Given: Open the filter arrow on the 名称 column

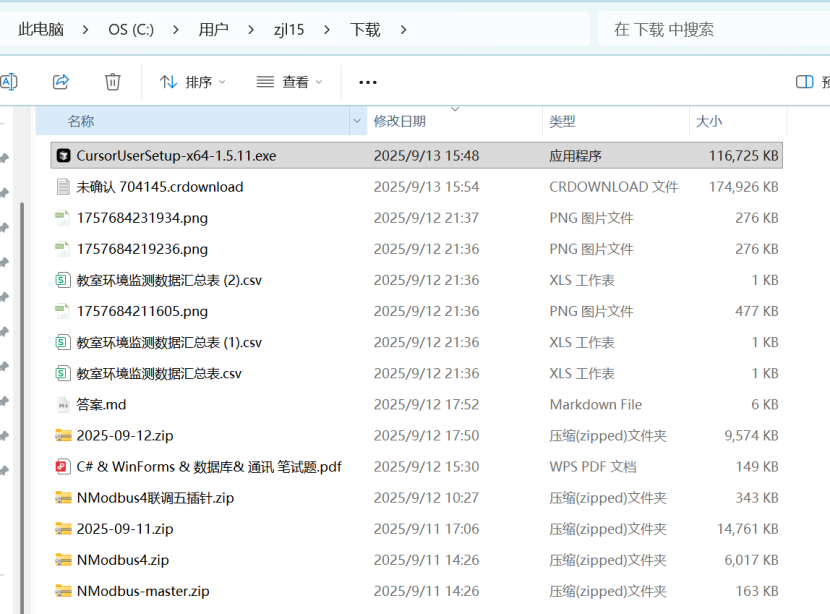Looking at the screenshot, I should tap(357, 120).
